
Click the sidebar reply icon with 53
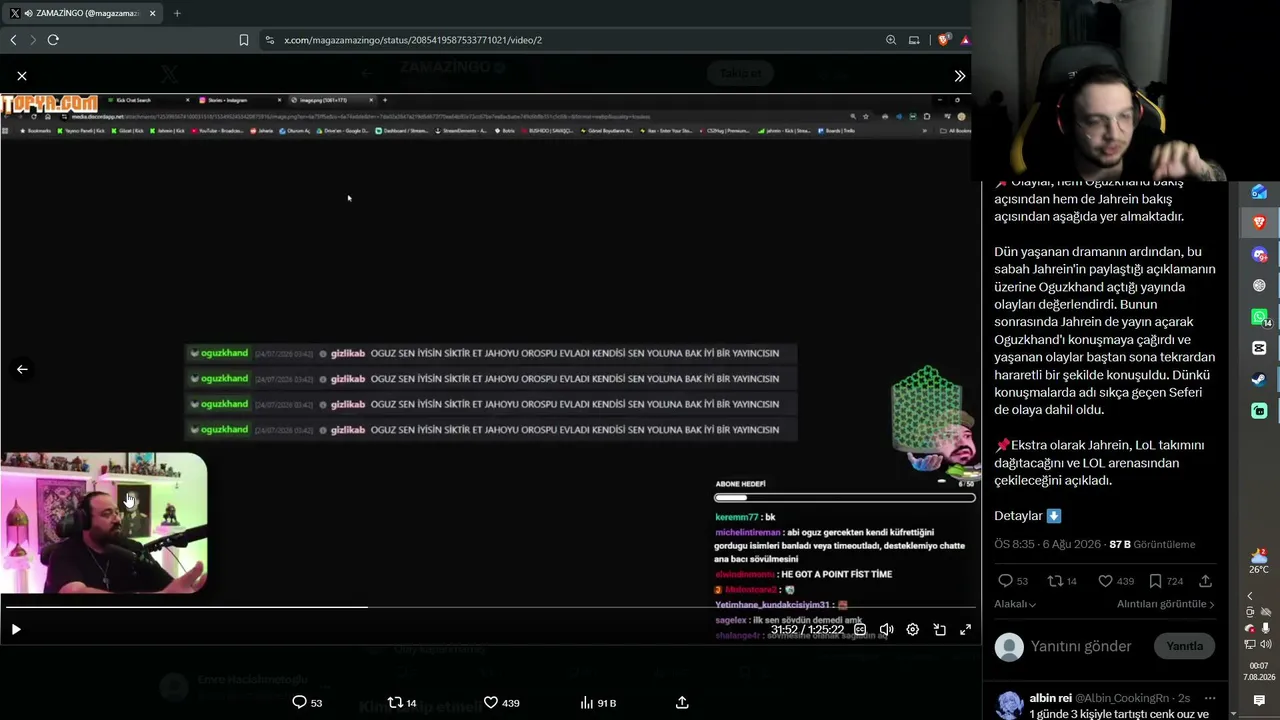1006,581
